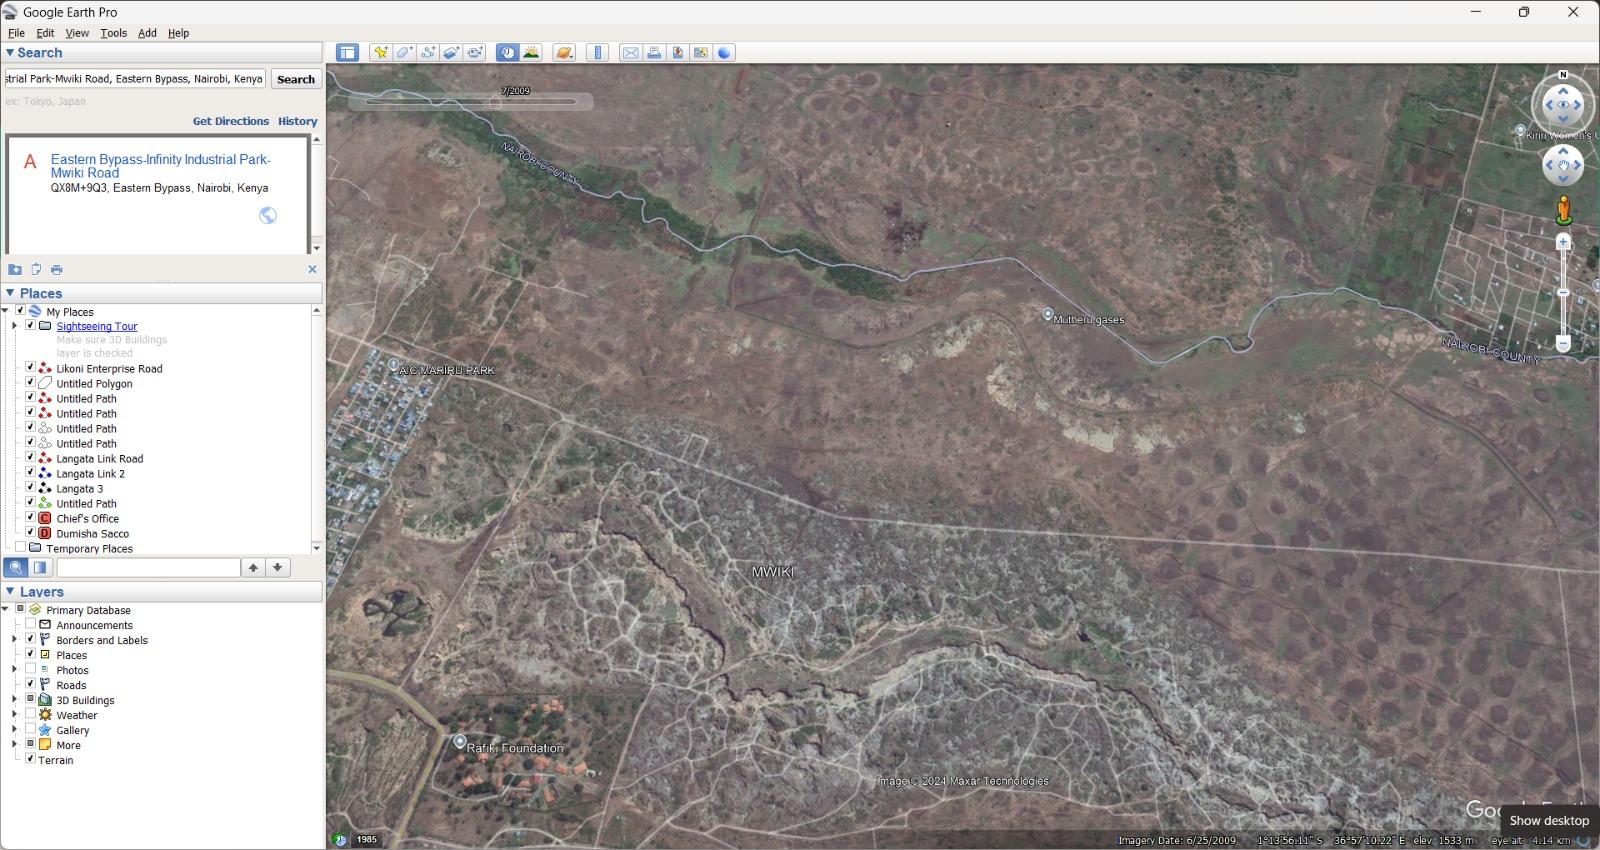
Task: Click the Places filter text field
Action: click(x=148, y=568)
